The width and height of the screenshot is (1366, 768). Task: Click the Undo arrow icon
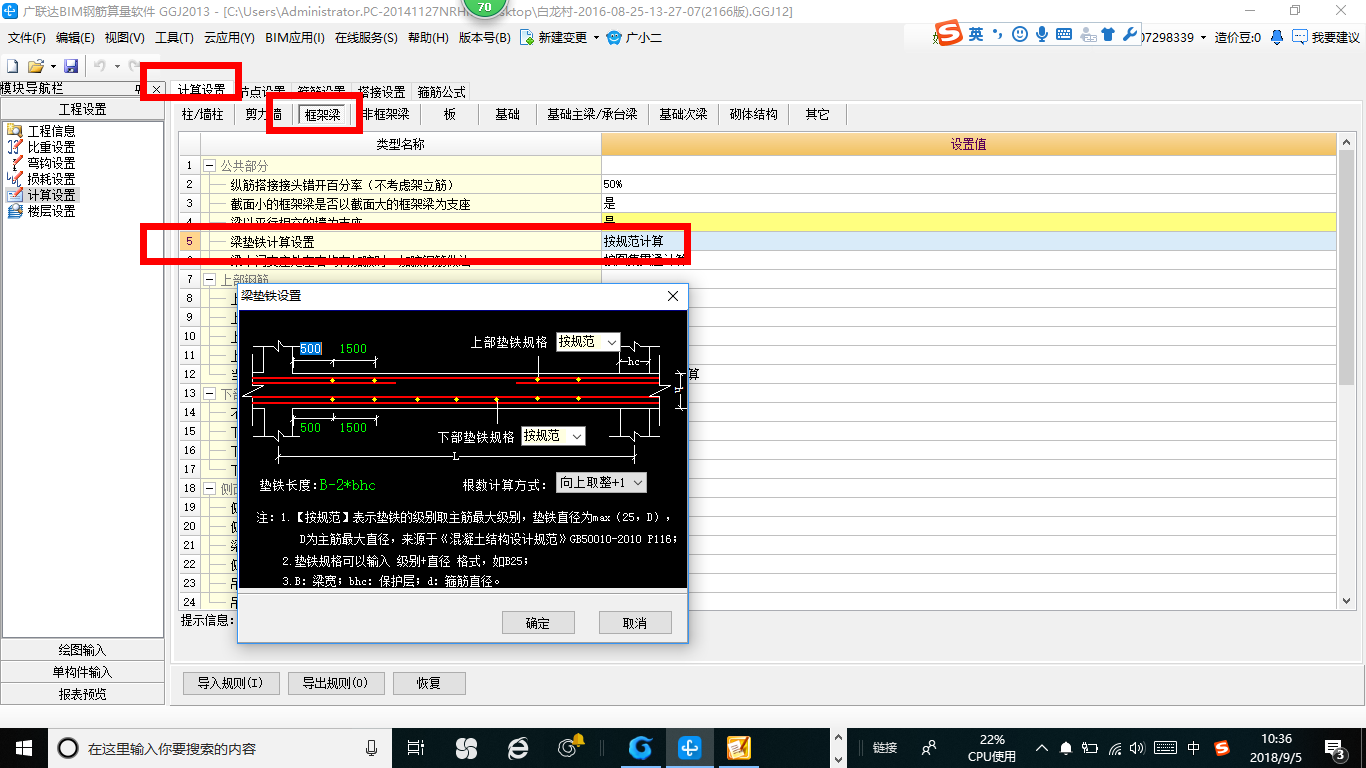(99, 65)
